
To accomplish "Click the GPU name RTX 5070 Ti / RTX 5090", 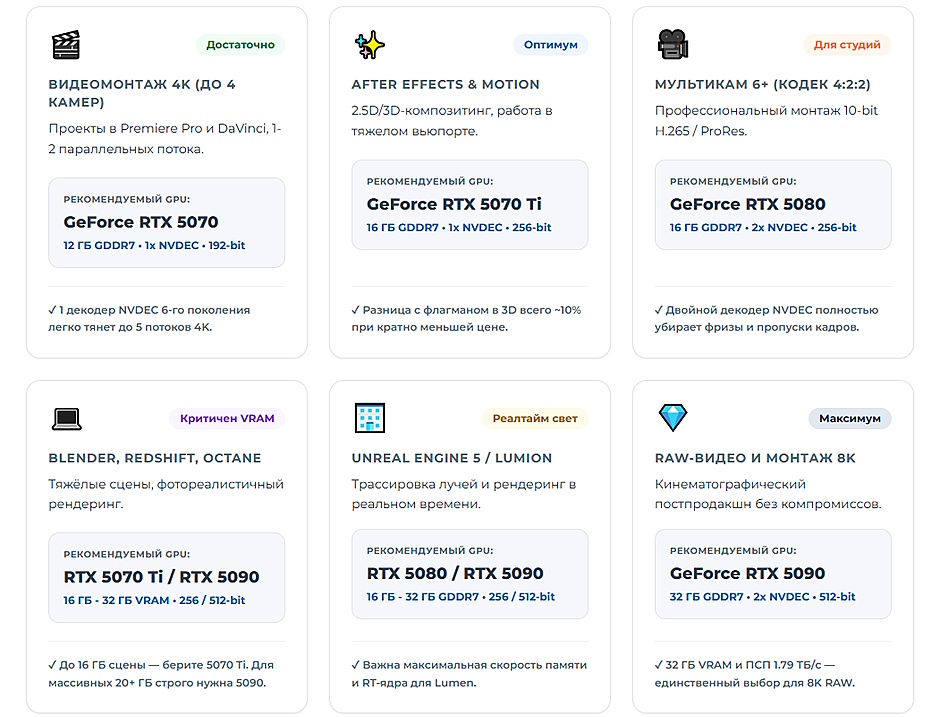I will (161, 577).
